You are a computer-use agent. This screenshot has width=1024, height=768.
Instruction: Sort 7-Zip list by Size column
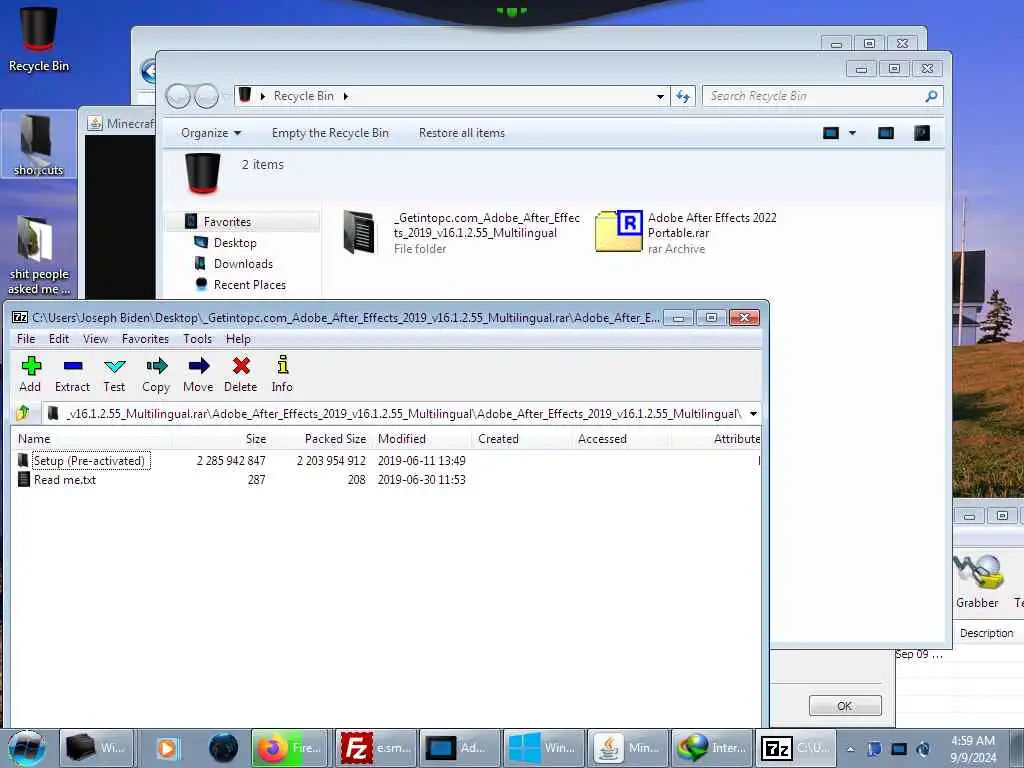[x=222, y=439]
